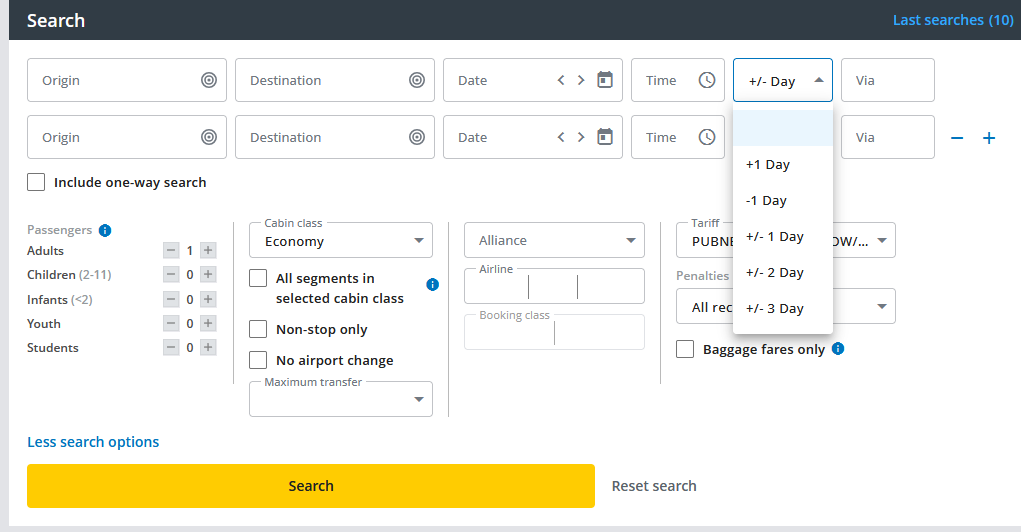
Task: Click the minus icon to remove flight segment
Action: point(957,138)
